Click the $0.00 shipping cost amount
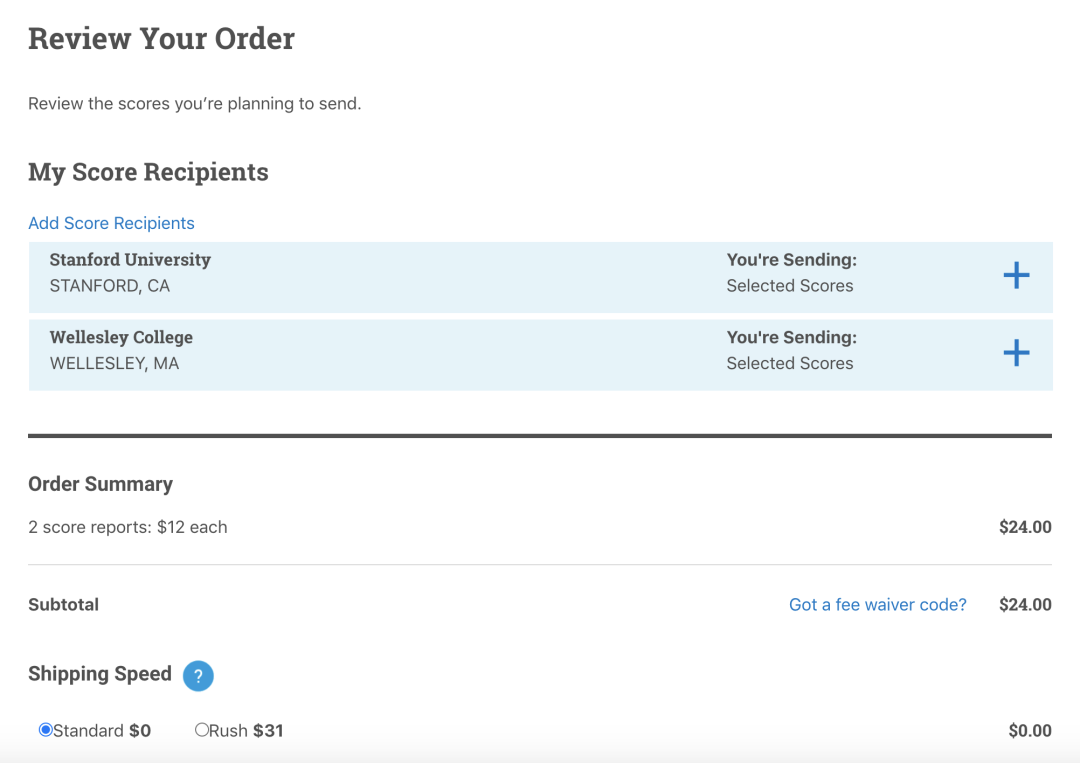 [x=1029, y=731]
